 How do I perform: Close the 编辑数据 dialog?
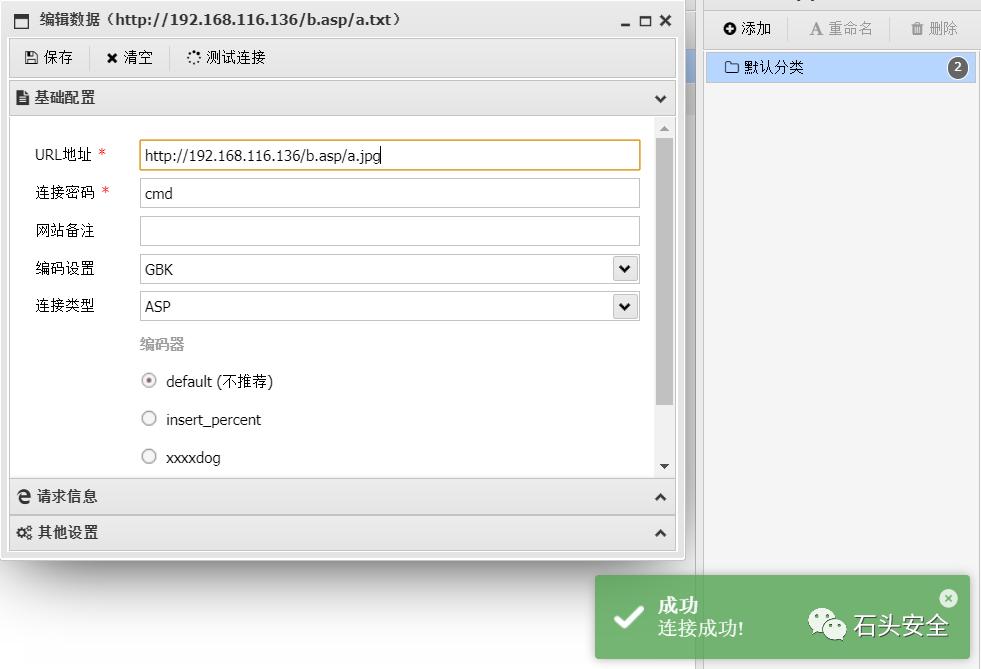pos(666,21)
